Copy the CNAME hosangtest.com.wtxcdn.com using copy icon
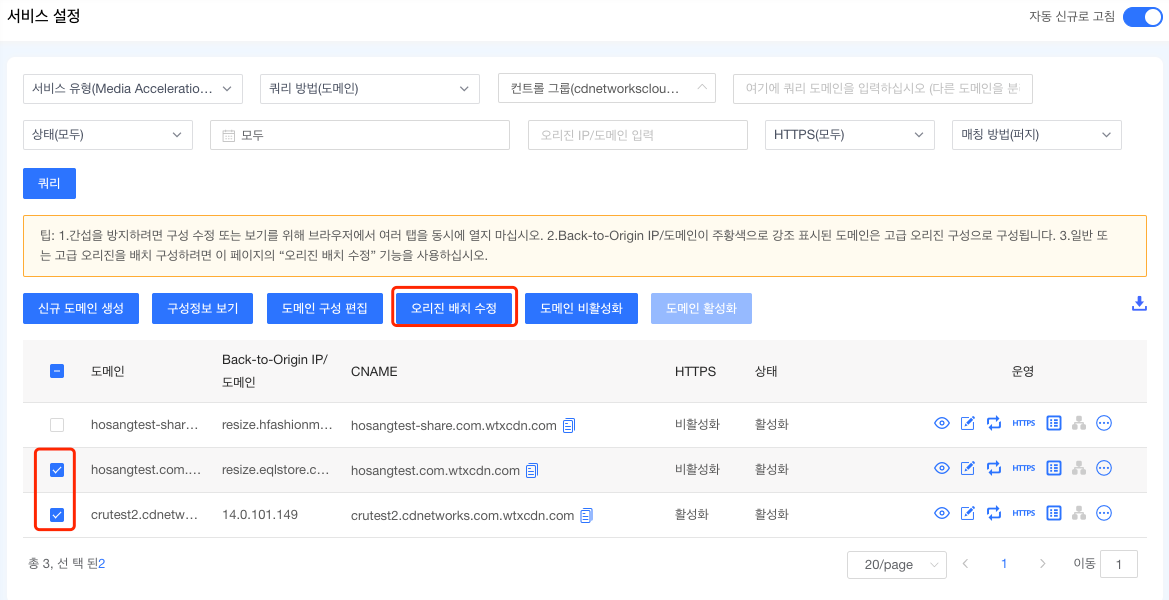 tap(531, 469)
